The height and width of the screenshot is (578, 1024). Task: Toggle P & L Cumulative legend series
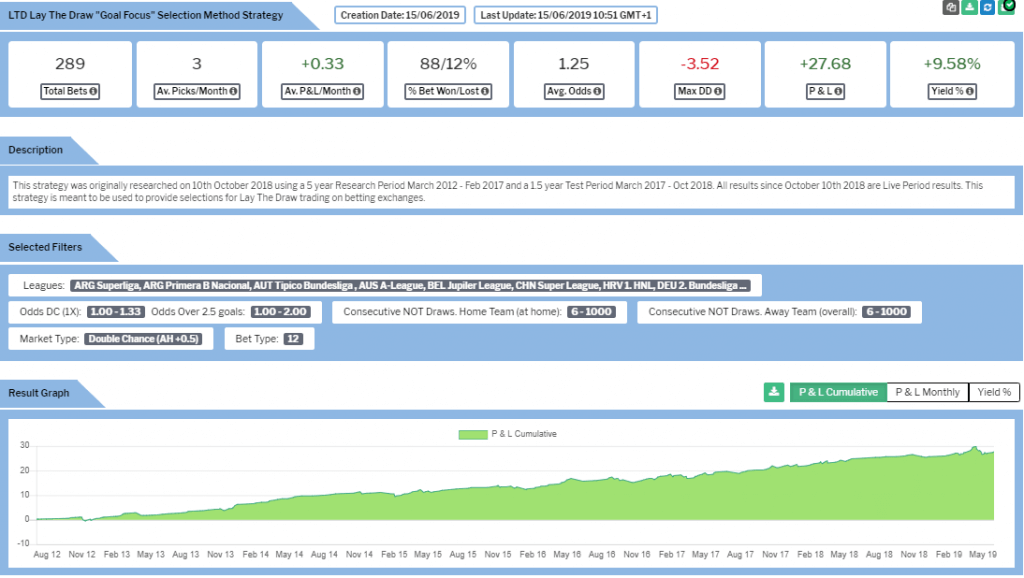pos(507,434)
